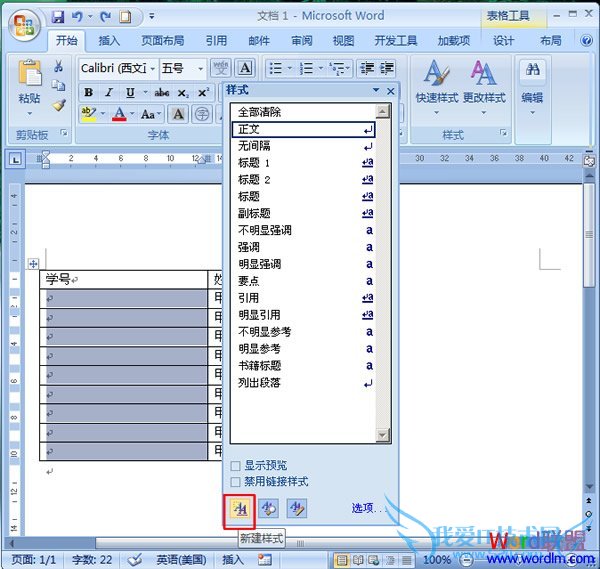
Task: Click the table move handle
Action: click(x=33, y=264)
